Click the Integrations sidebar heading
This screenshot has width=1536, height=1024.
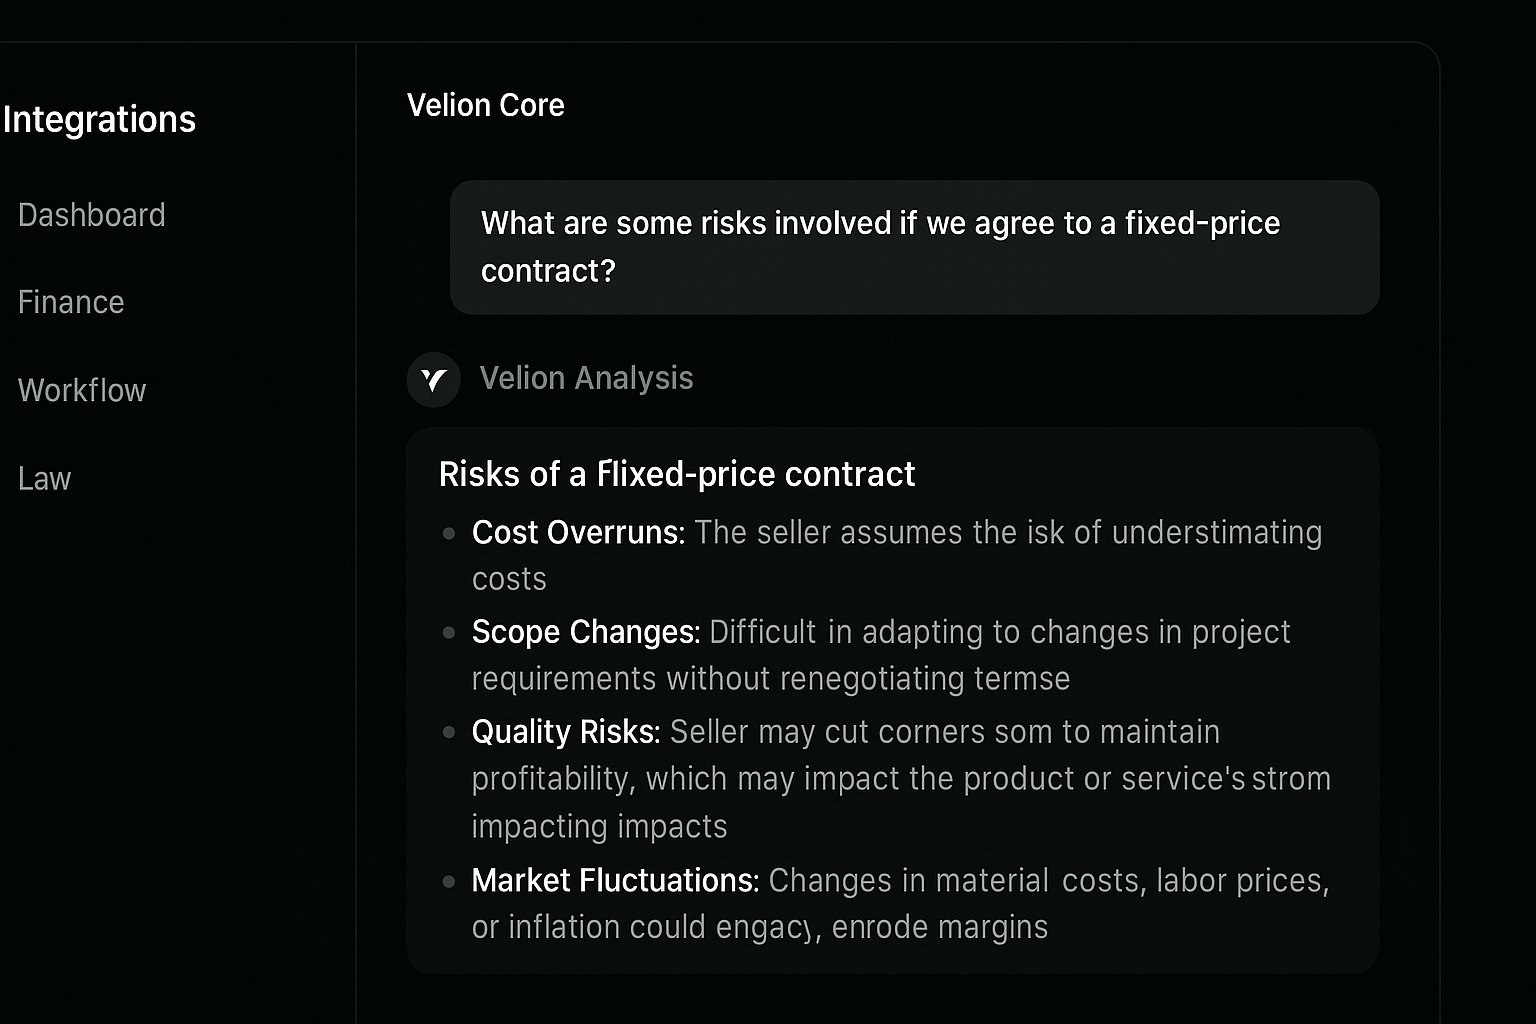click(x=99, y=120)
